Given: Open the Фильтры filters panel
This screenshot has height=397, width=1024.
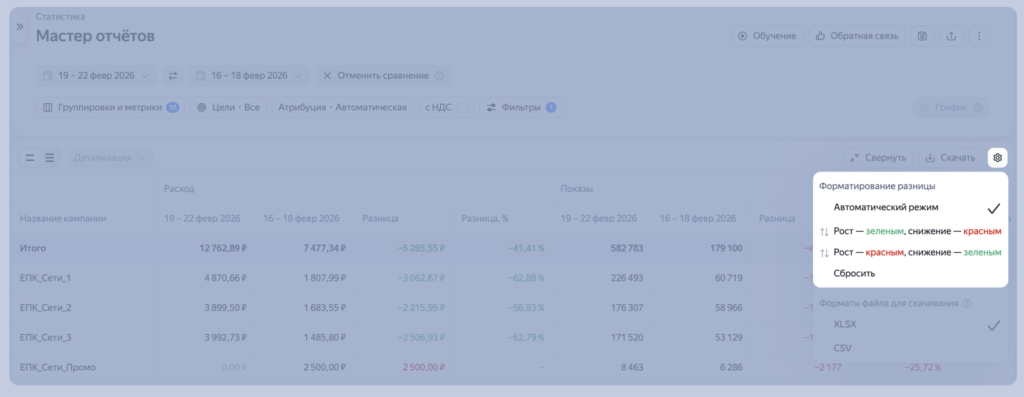Looking at the screenshot, I should (521, 108).
